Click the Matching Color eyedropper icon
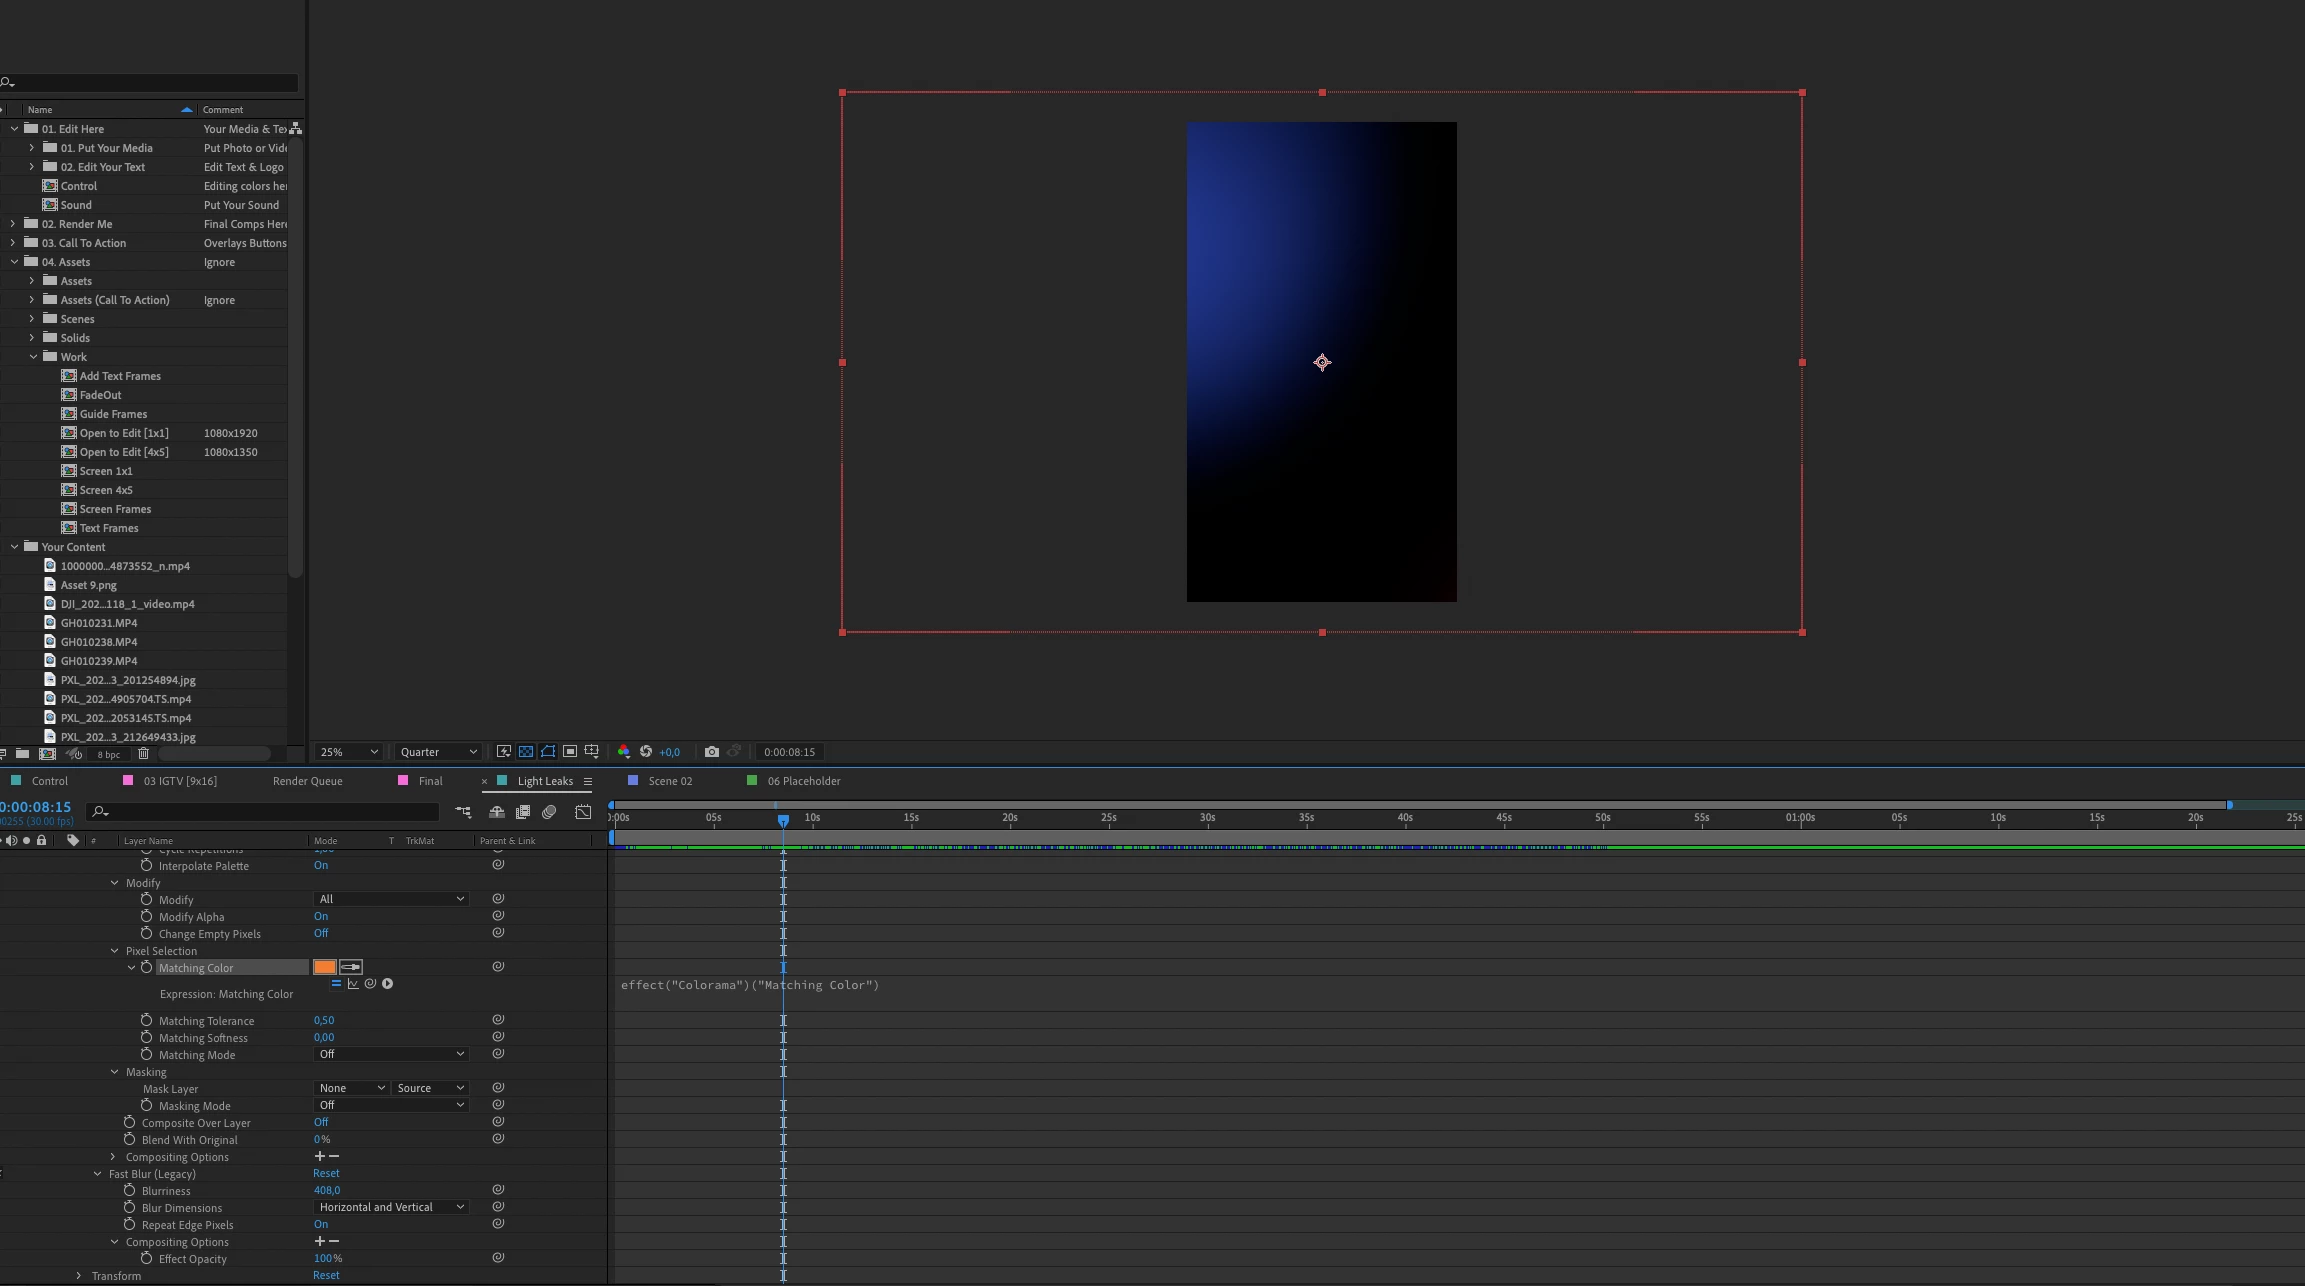Screen dimensions: 2305x1286 (x=351, y=967)
